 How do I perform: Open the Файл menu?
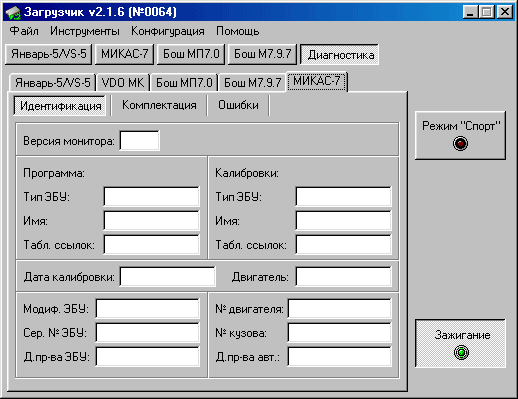point(24,31)
